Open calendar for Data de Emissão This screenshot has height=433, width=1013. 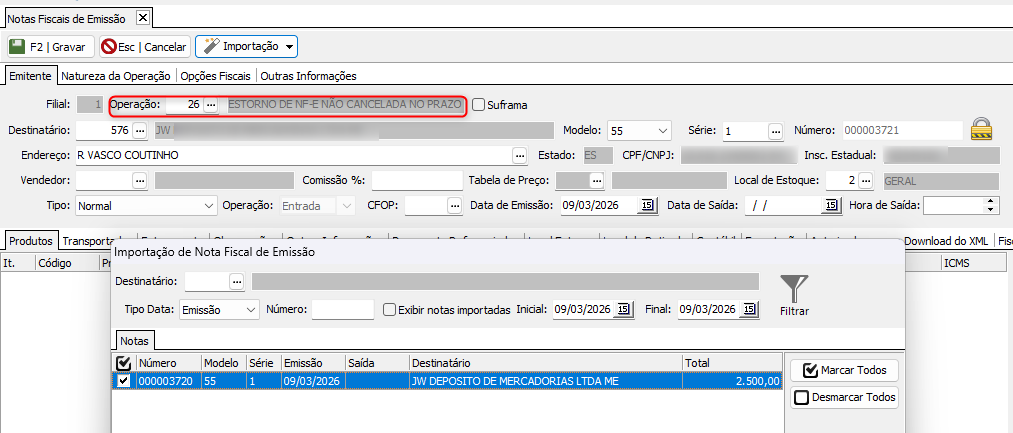[647, 205]
